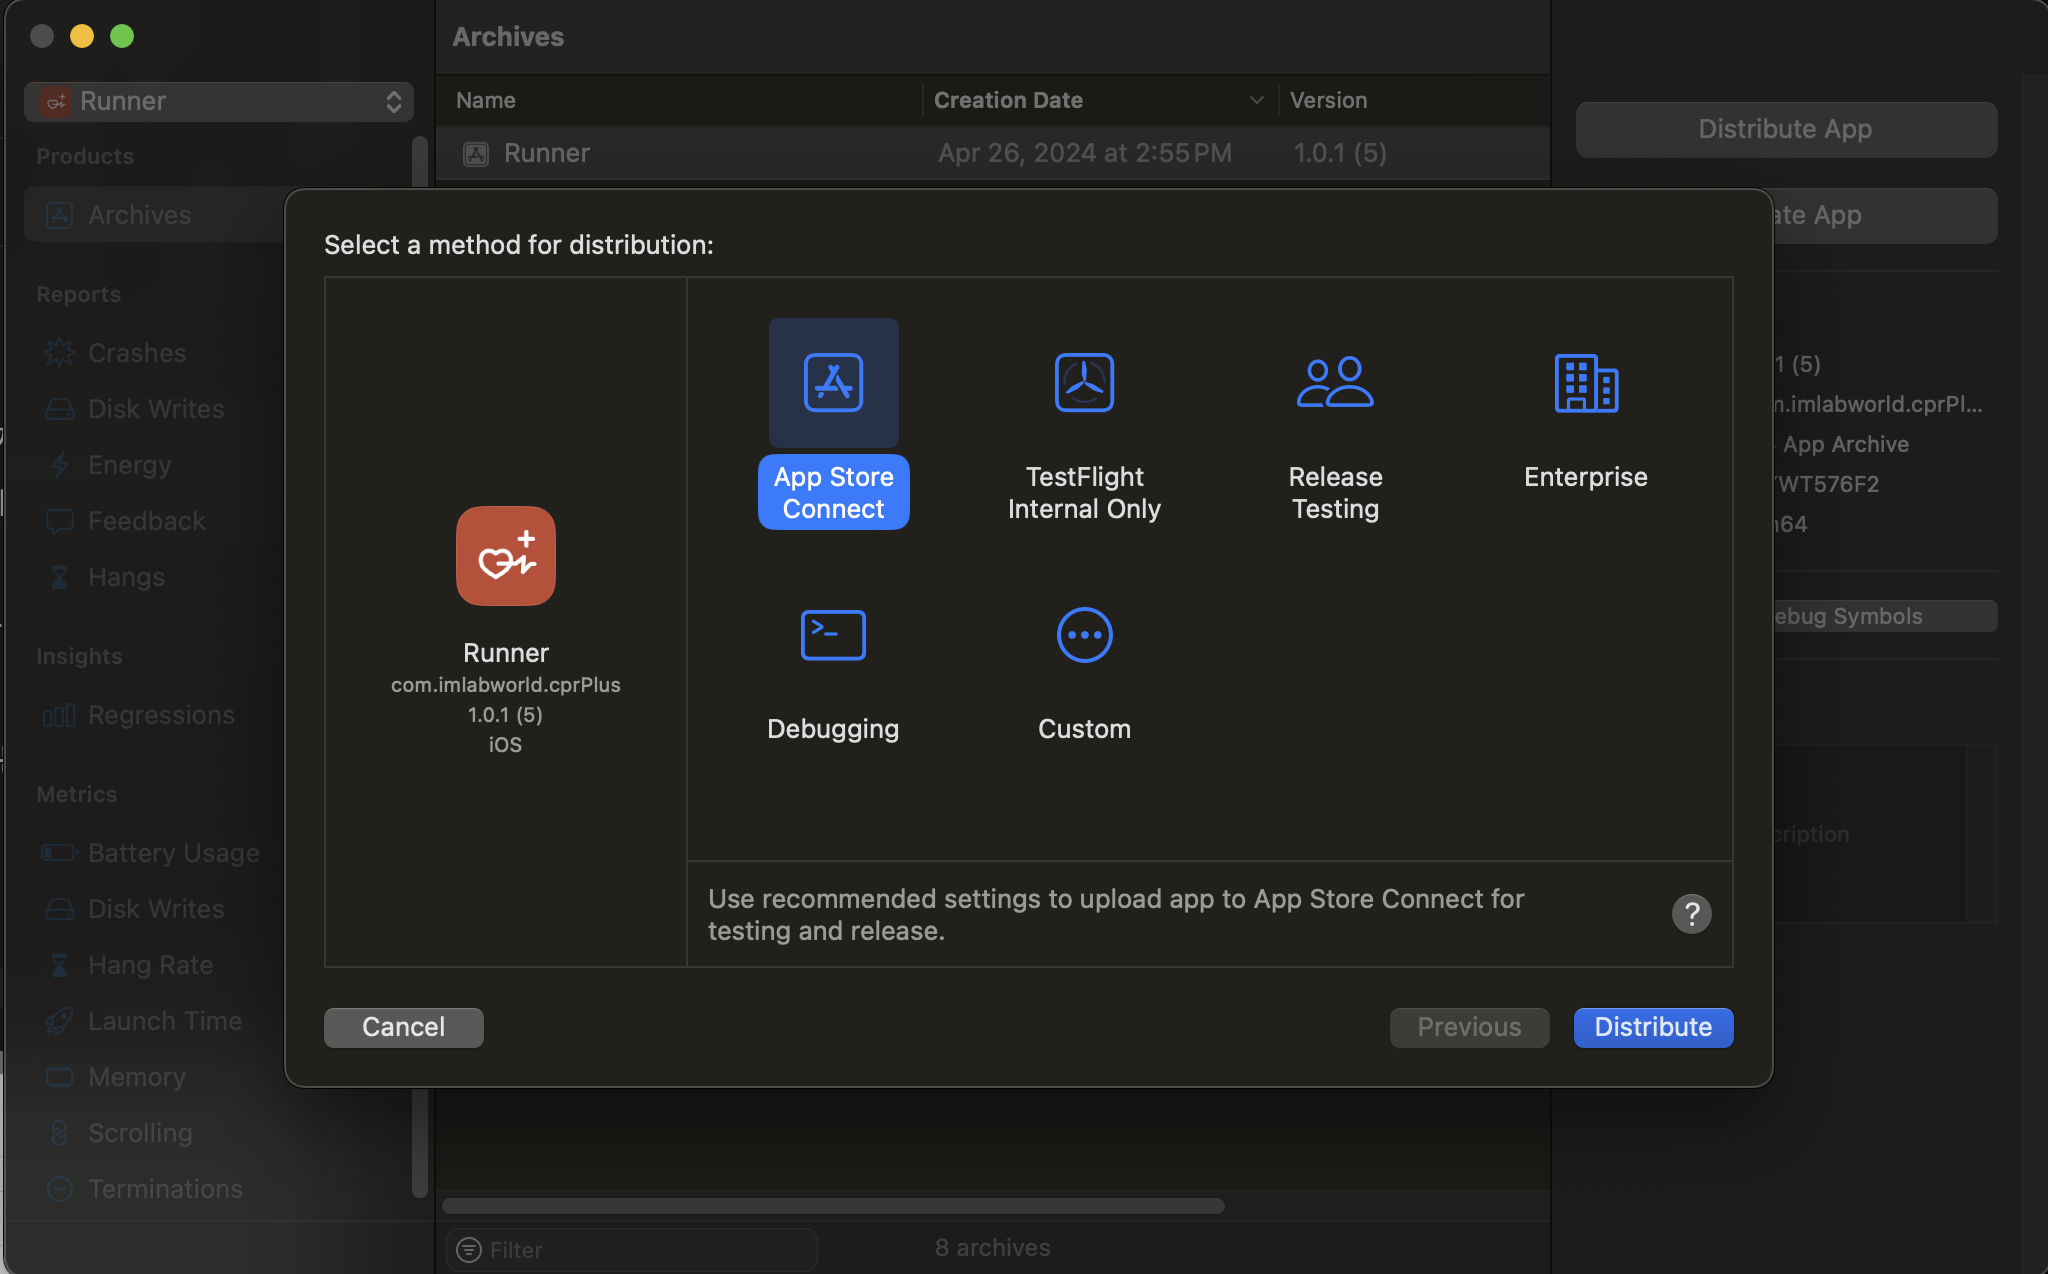Image resolution: width=2048 pixels, height=1274 pixels.
Task: Open the Feedback report
Action: [x=147, y=521]
